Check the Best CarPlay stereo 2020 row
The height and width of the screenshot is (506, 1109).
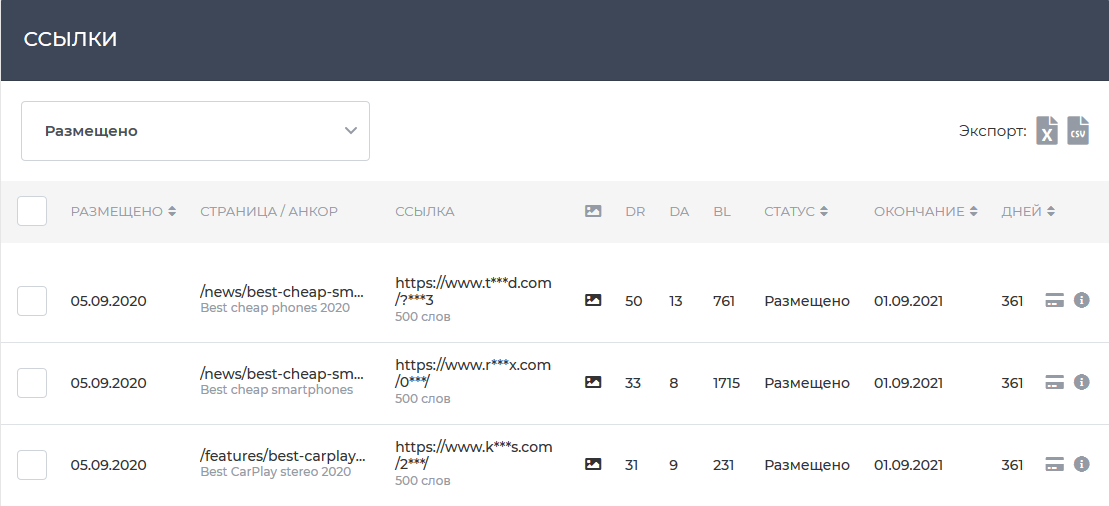tap(32, 464)
